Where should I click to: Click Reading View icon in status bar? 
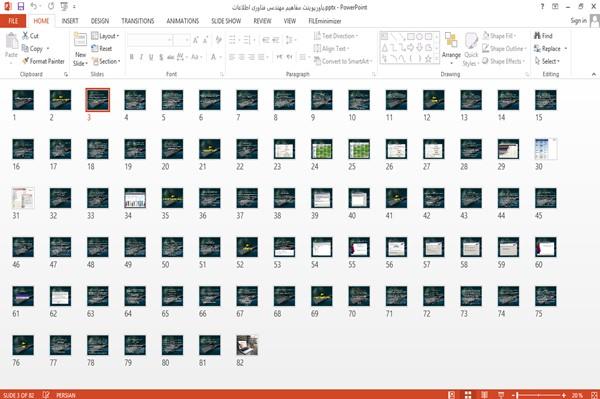coord(484,395)
